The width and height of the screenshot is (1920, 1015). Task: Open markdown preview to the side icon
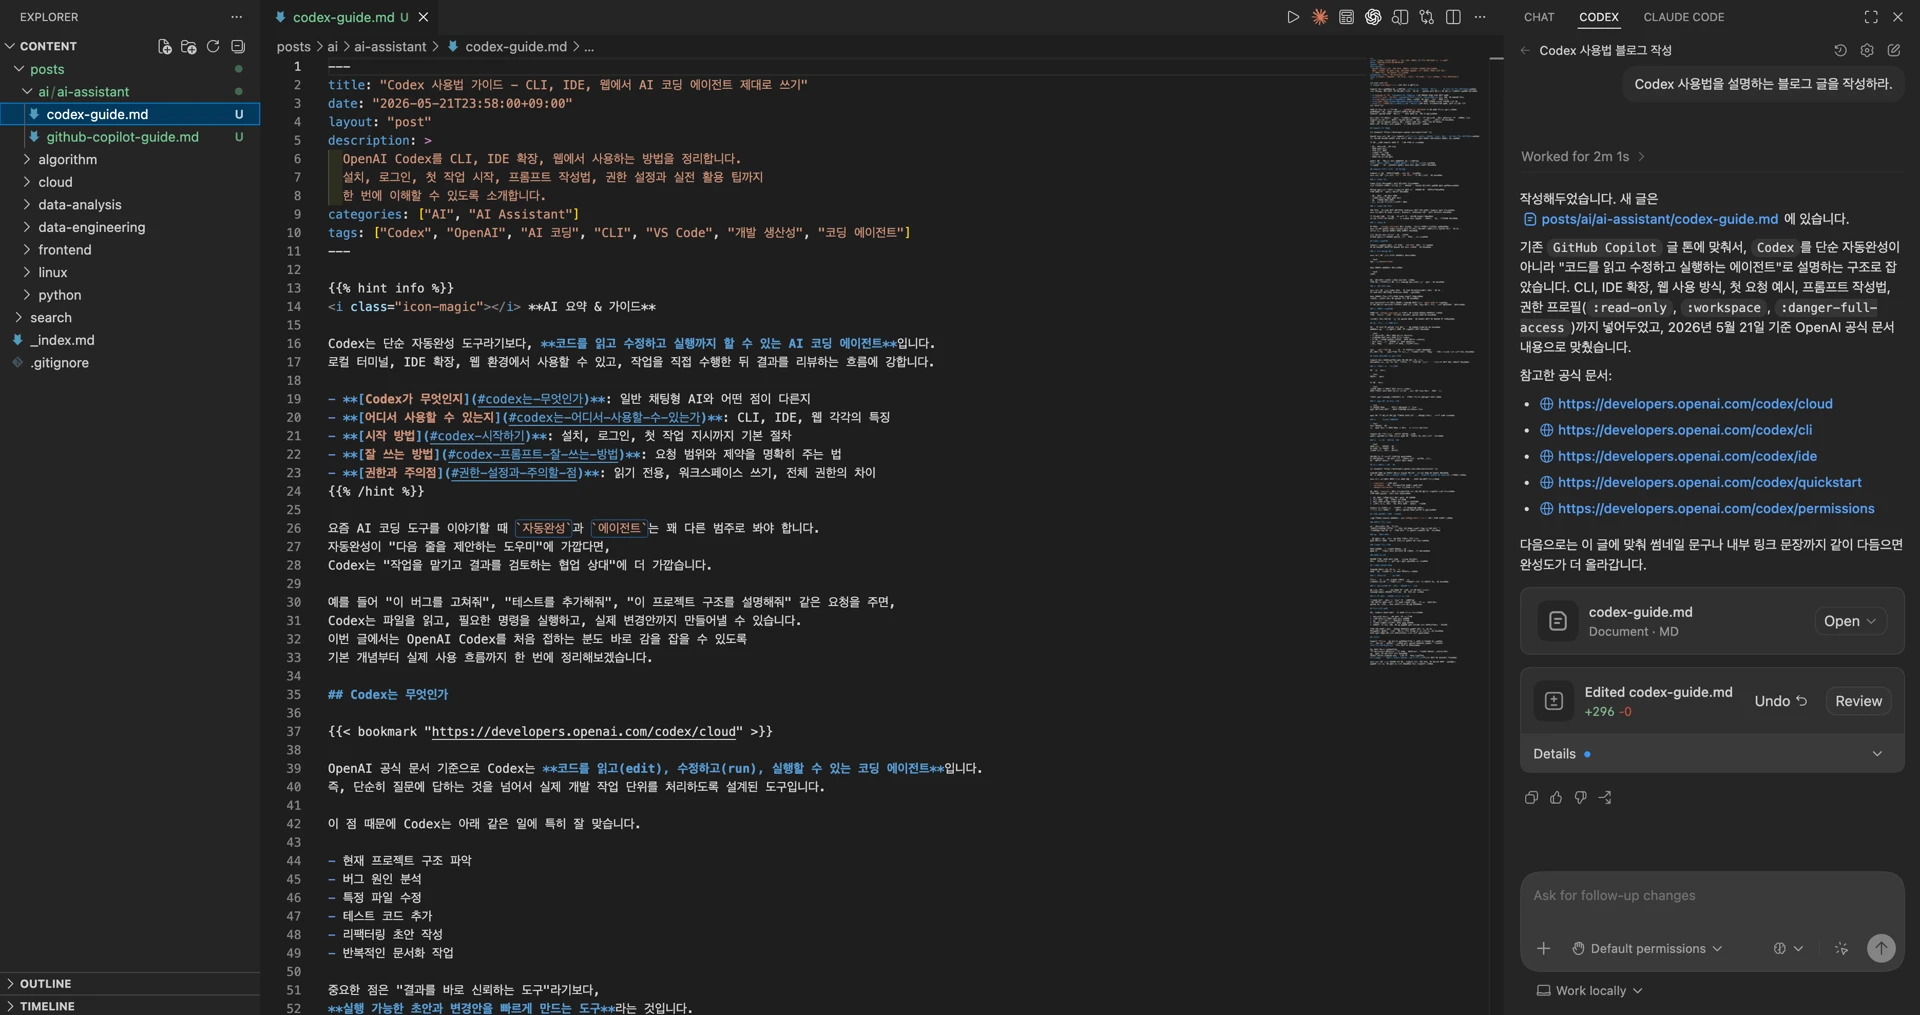coord(1400,17)
